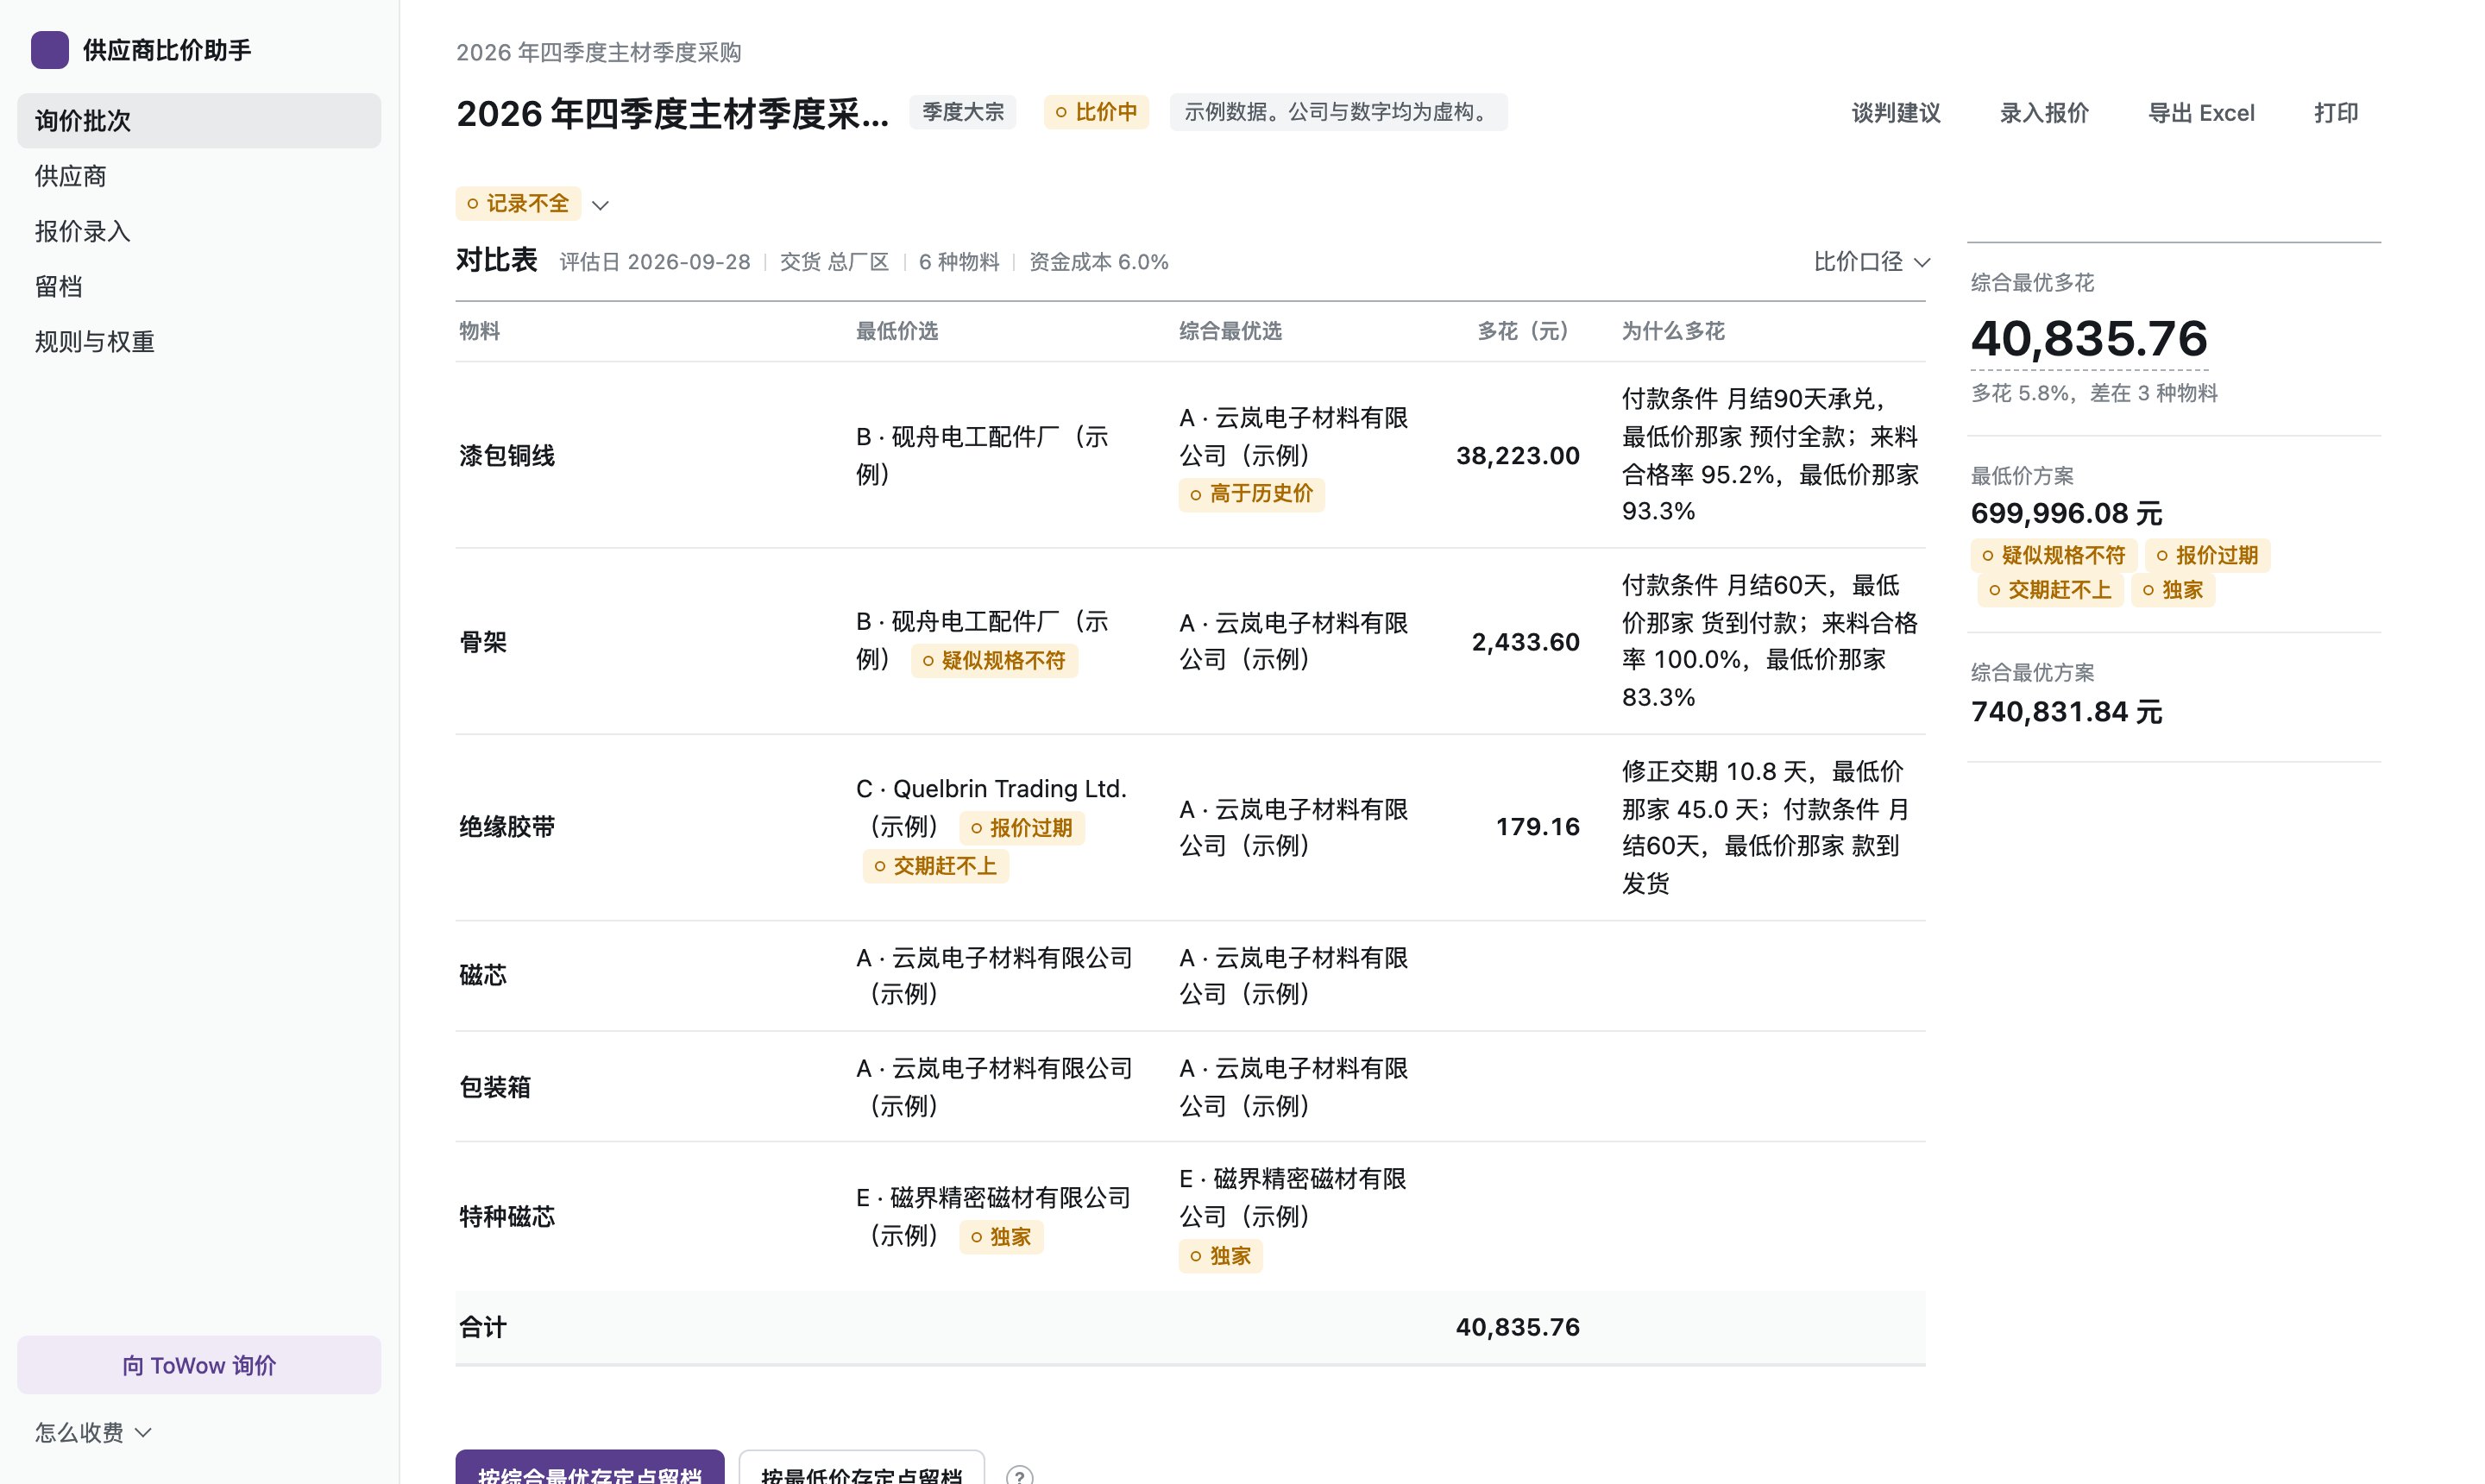Viewport: 2485px width, 1484px height.
Task: Click the 示例数据 notice badge
Action: (1338, 112)
